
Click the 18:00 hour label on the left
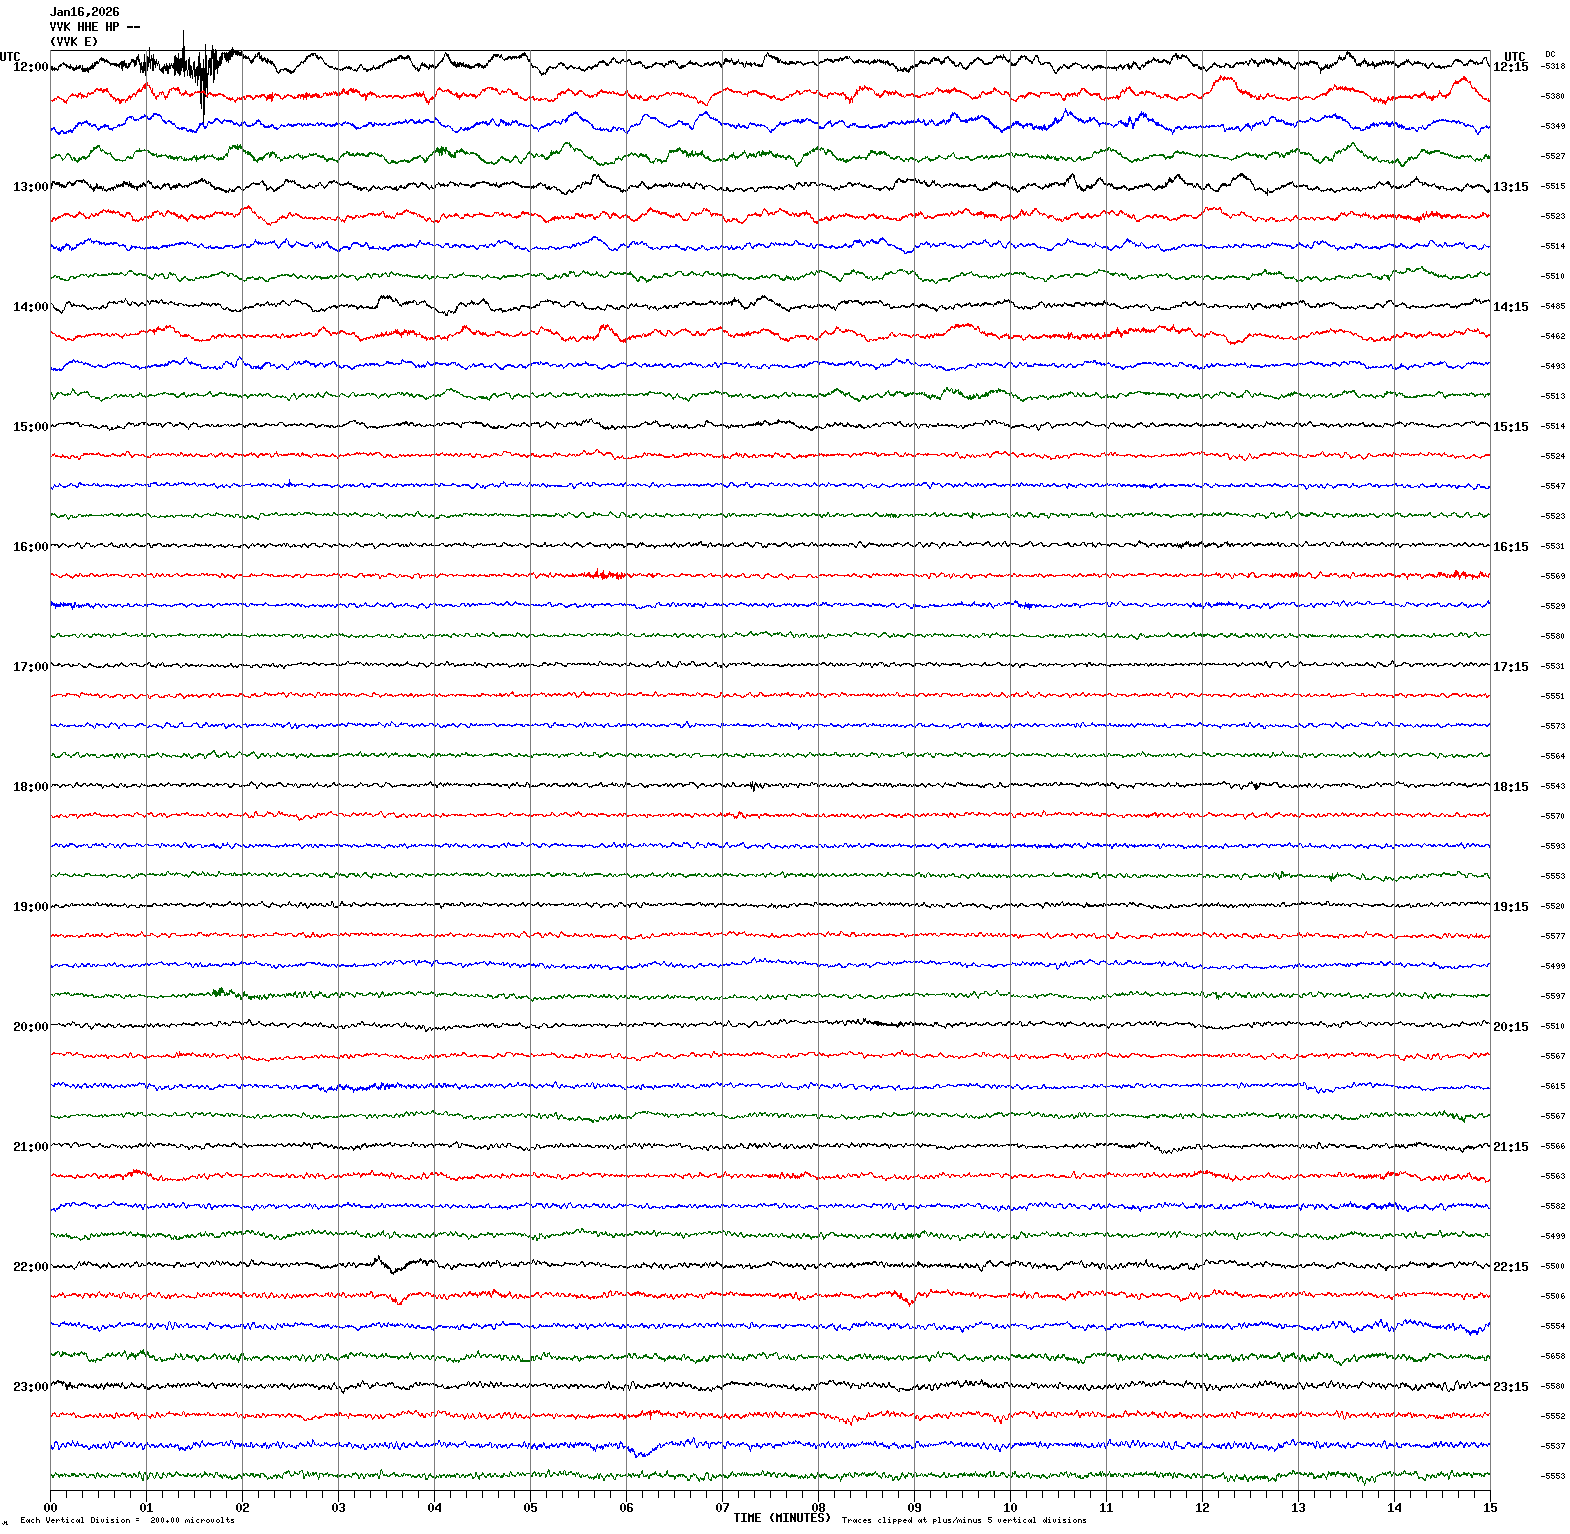tap(30, 787)
